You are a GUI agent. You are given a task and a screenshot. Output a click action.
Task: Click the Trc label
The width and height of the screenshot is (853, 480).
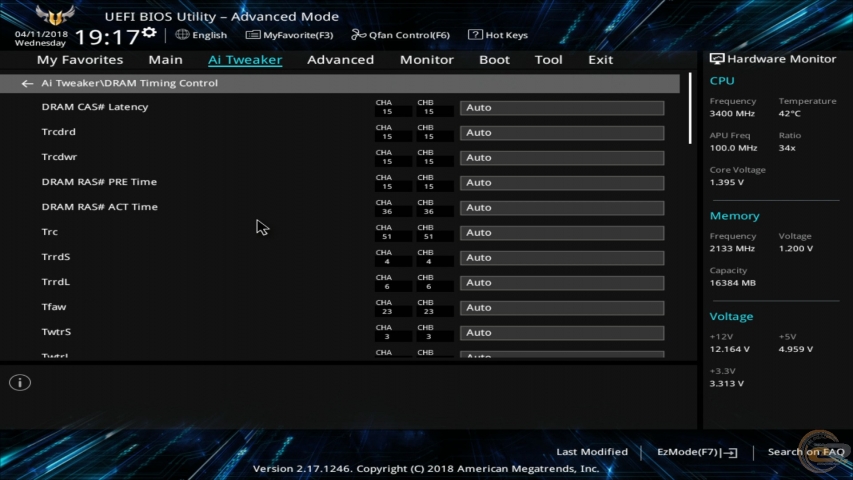pos(50,232)
